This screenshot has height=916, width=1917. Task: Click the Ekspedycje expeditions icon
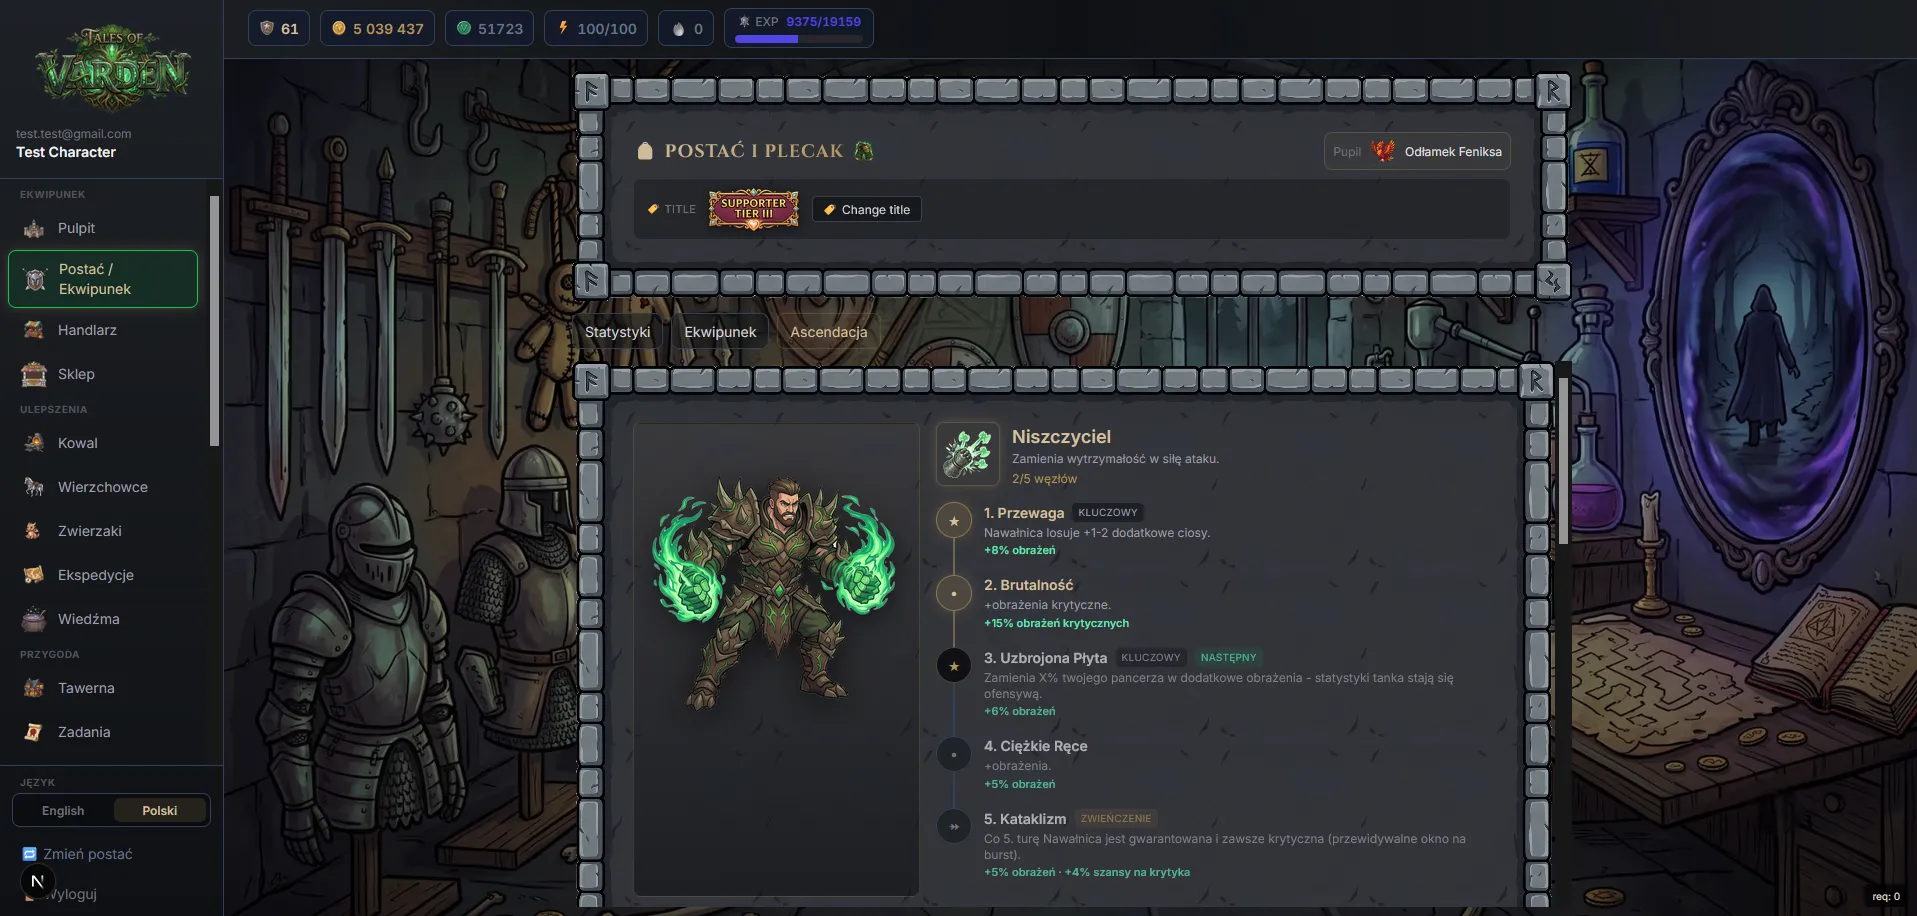34,575
